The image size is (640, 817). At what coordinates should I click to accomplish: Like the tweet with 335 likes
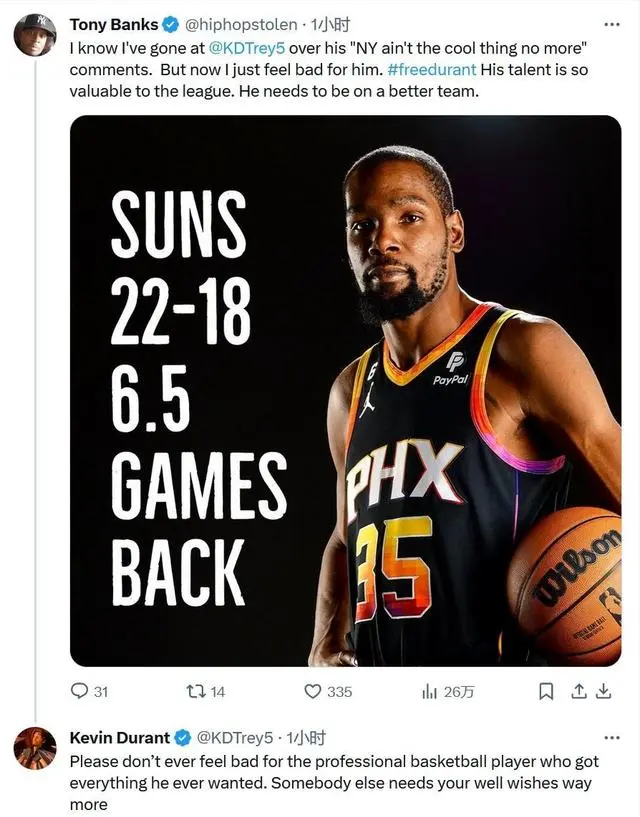pyautogui.click(x=312, y=691)
